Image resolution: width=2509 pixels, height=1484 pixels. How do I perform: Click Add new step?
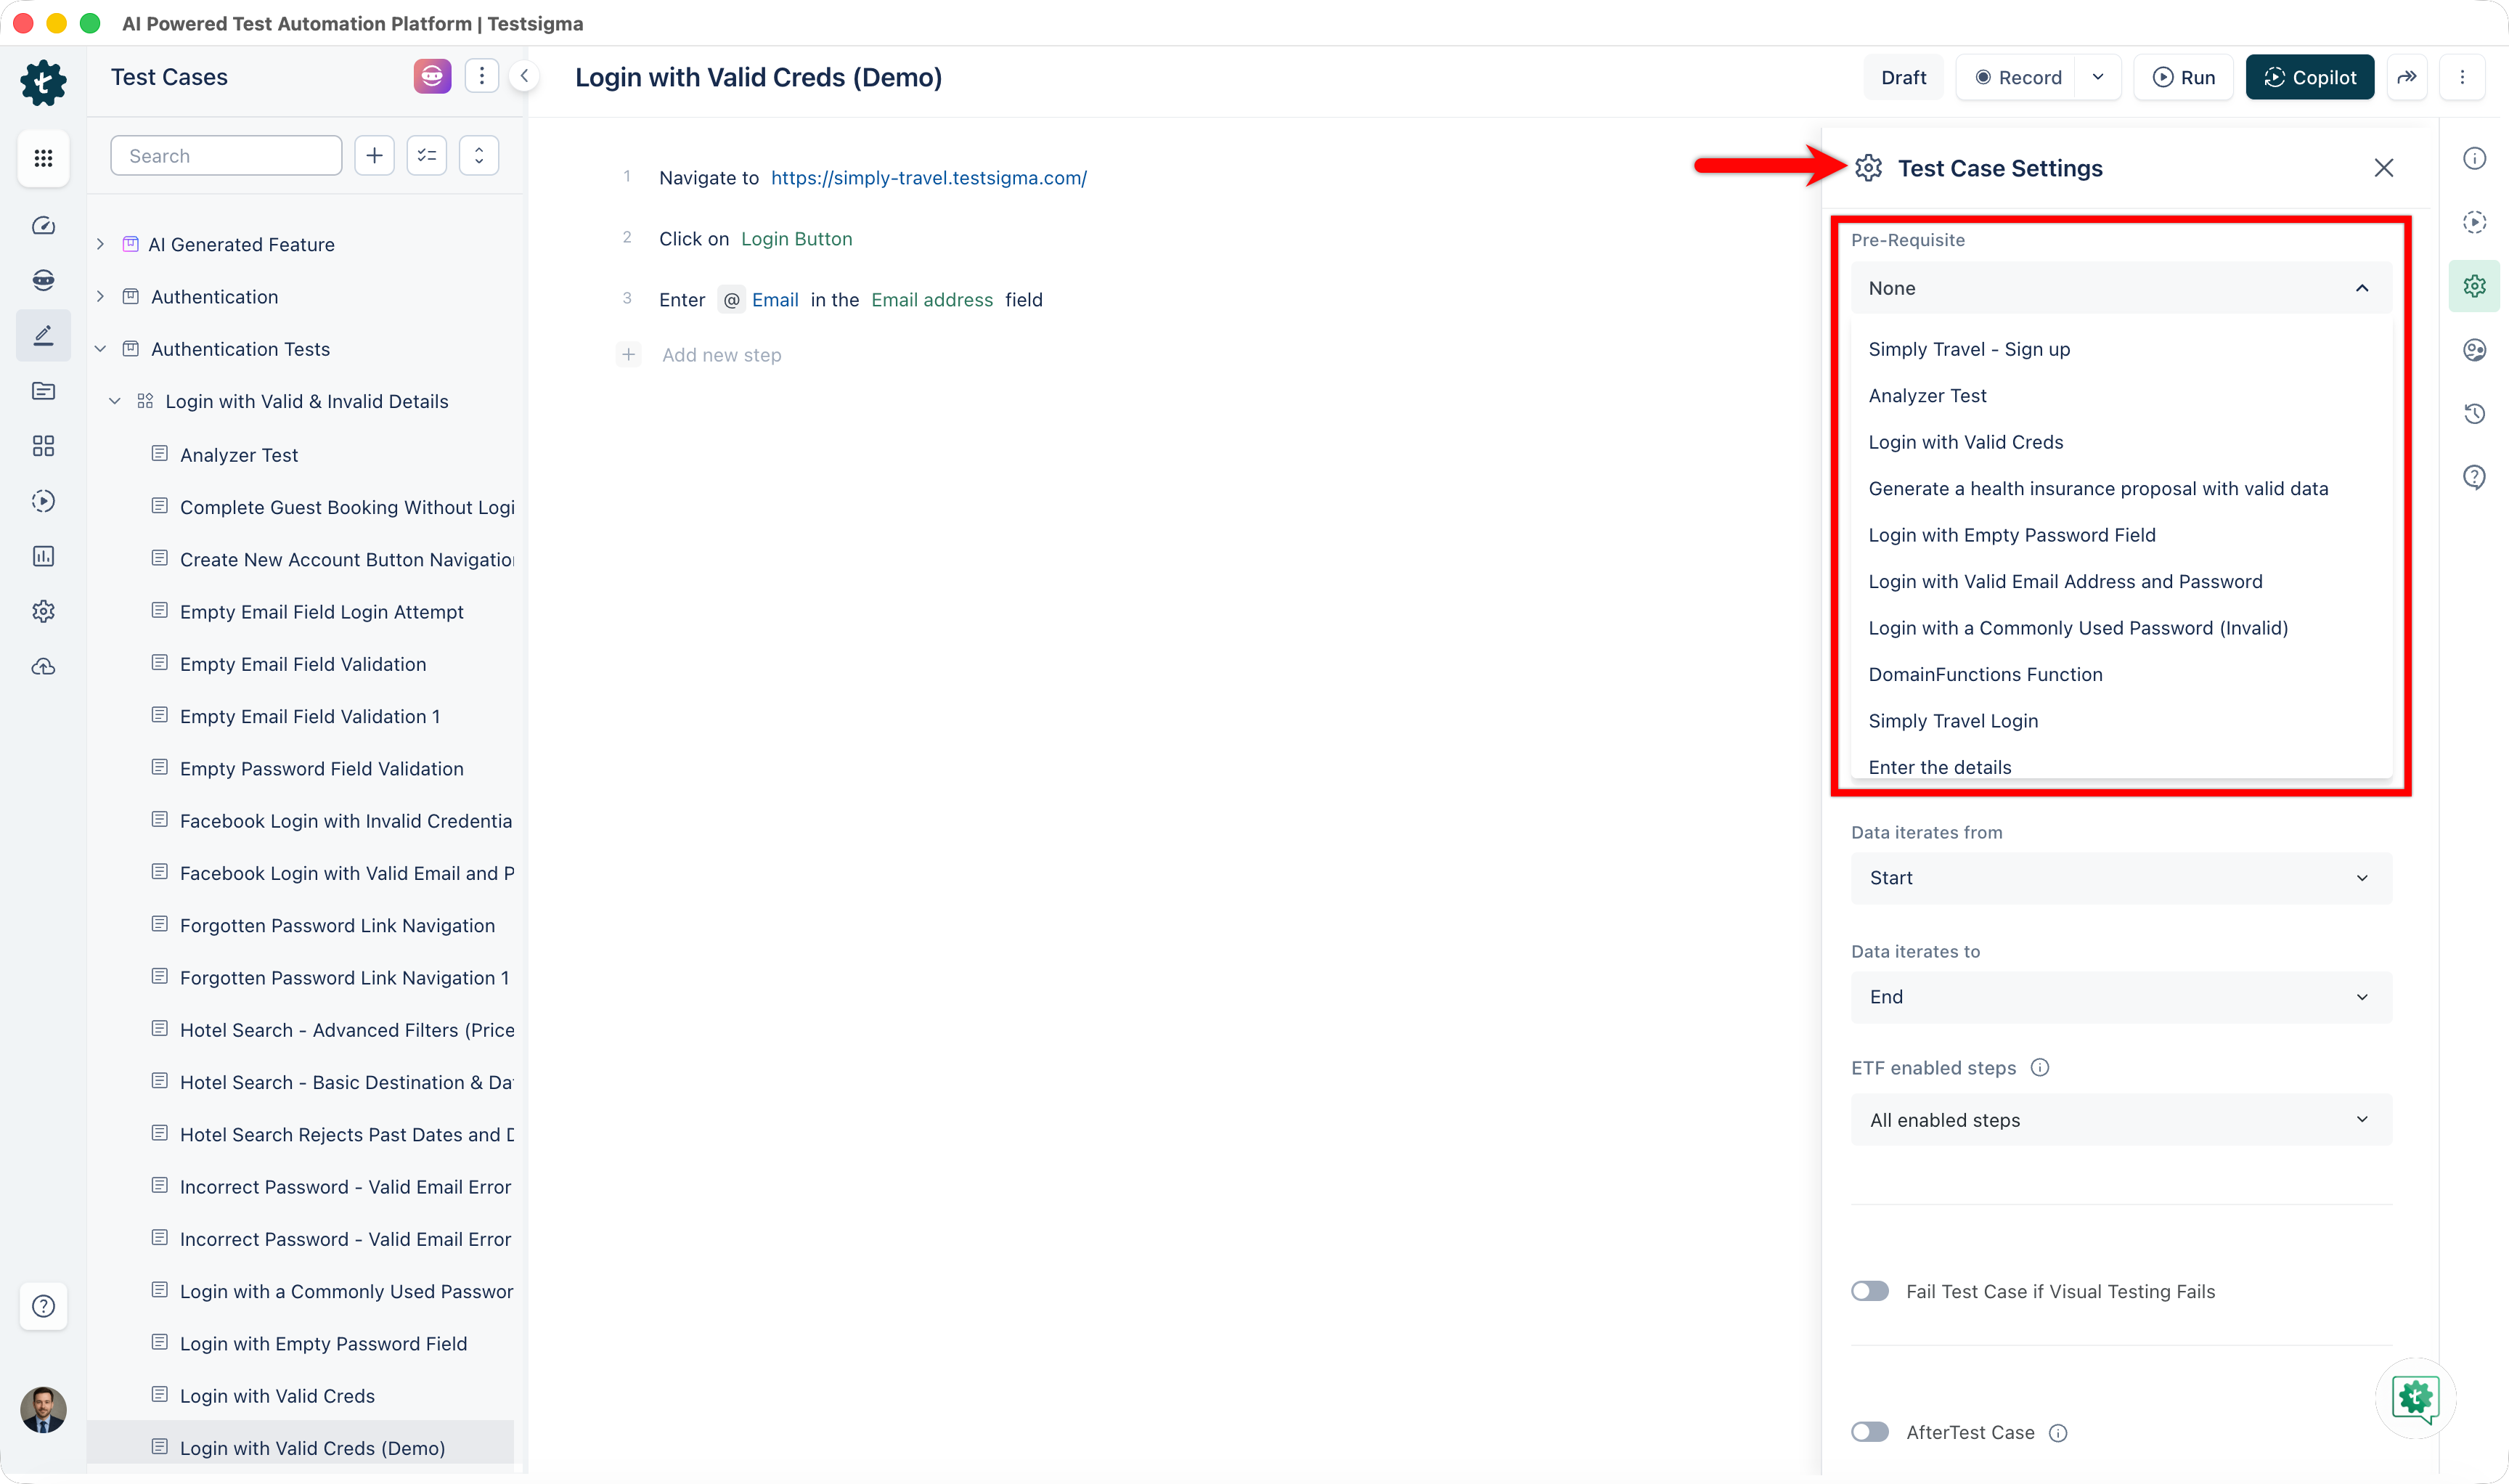[721, 355]
